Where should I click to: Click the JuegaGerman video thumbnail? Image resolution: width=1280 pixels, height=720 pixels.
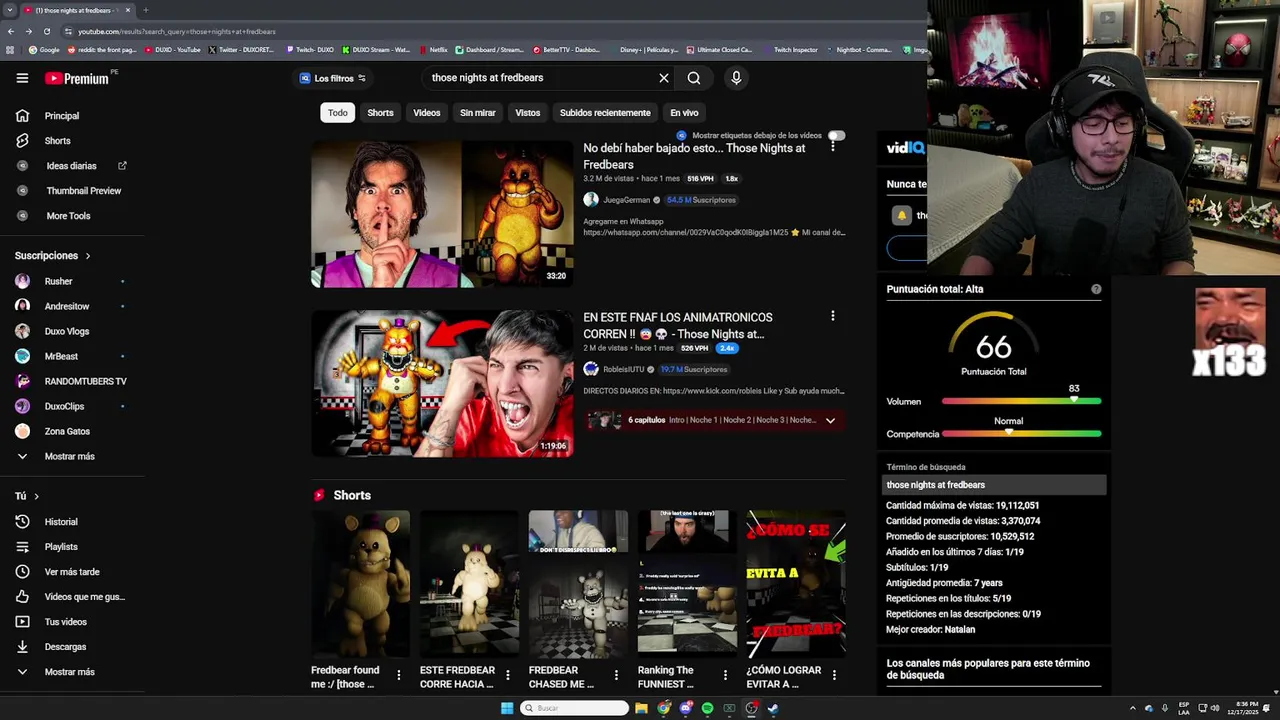(442, 214)
